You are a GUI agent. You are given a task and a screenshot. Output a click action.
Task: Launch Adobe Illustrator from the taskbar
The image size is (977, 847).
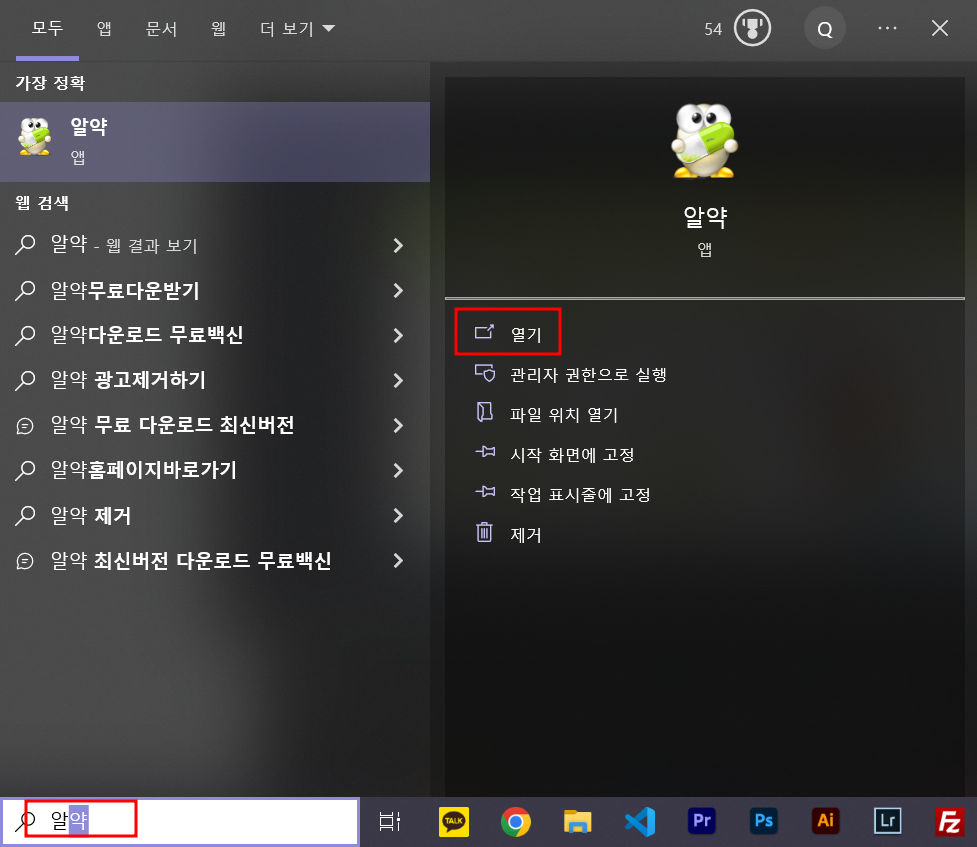click(826, 821)
